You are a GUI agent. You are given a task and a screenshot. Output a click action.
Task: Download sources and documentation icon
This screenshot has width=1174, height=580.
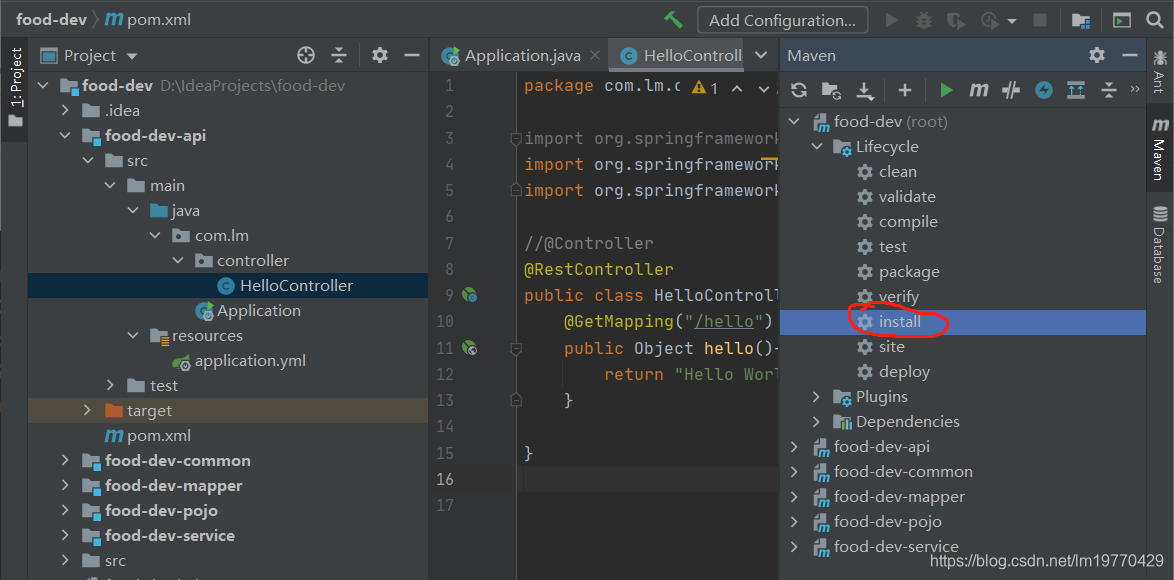(865, 91)
